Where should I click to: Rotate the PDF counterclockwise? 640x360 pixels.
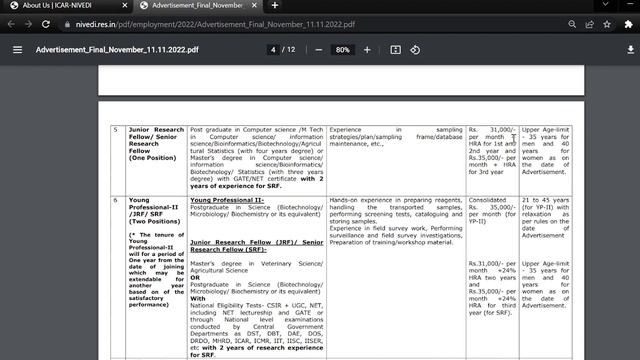[x=415, y=50]
